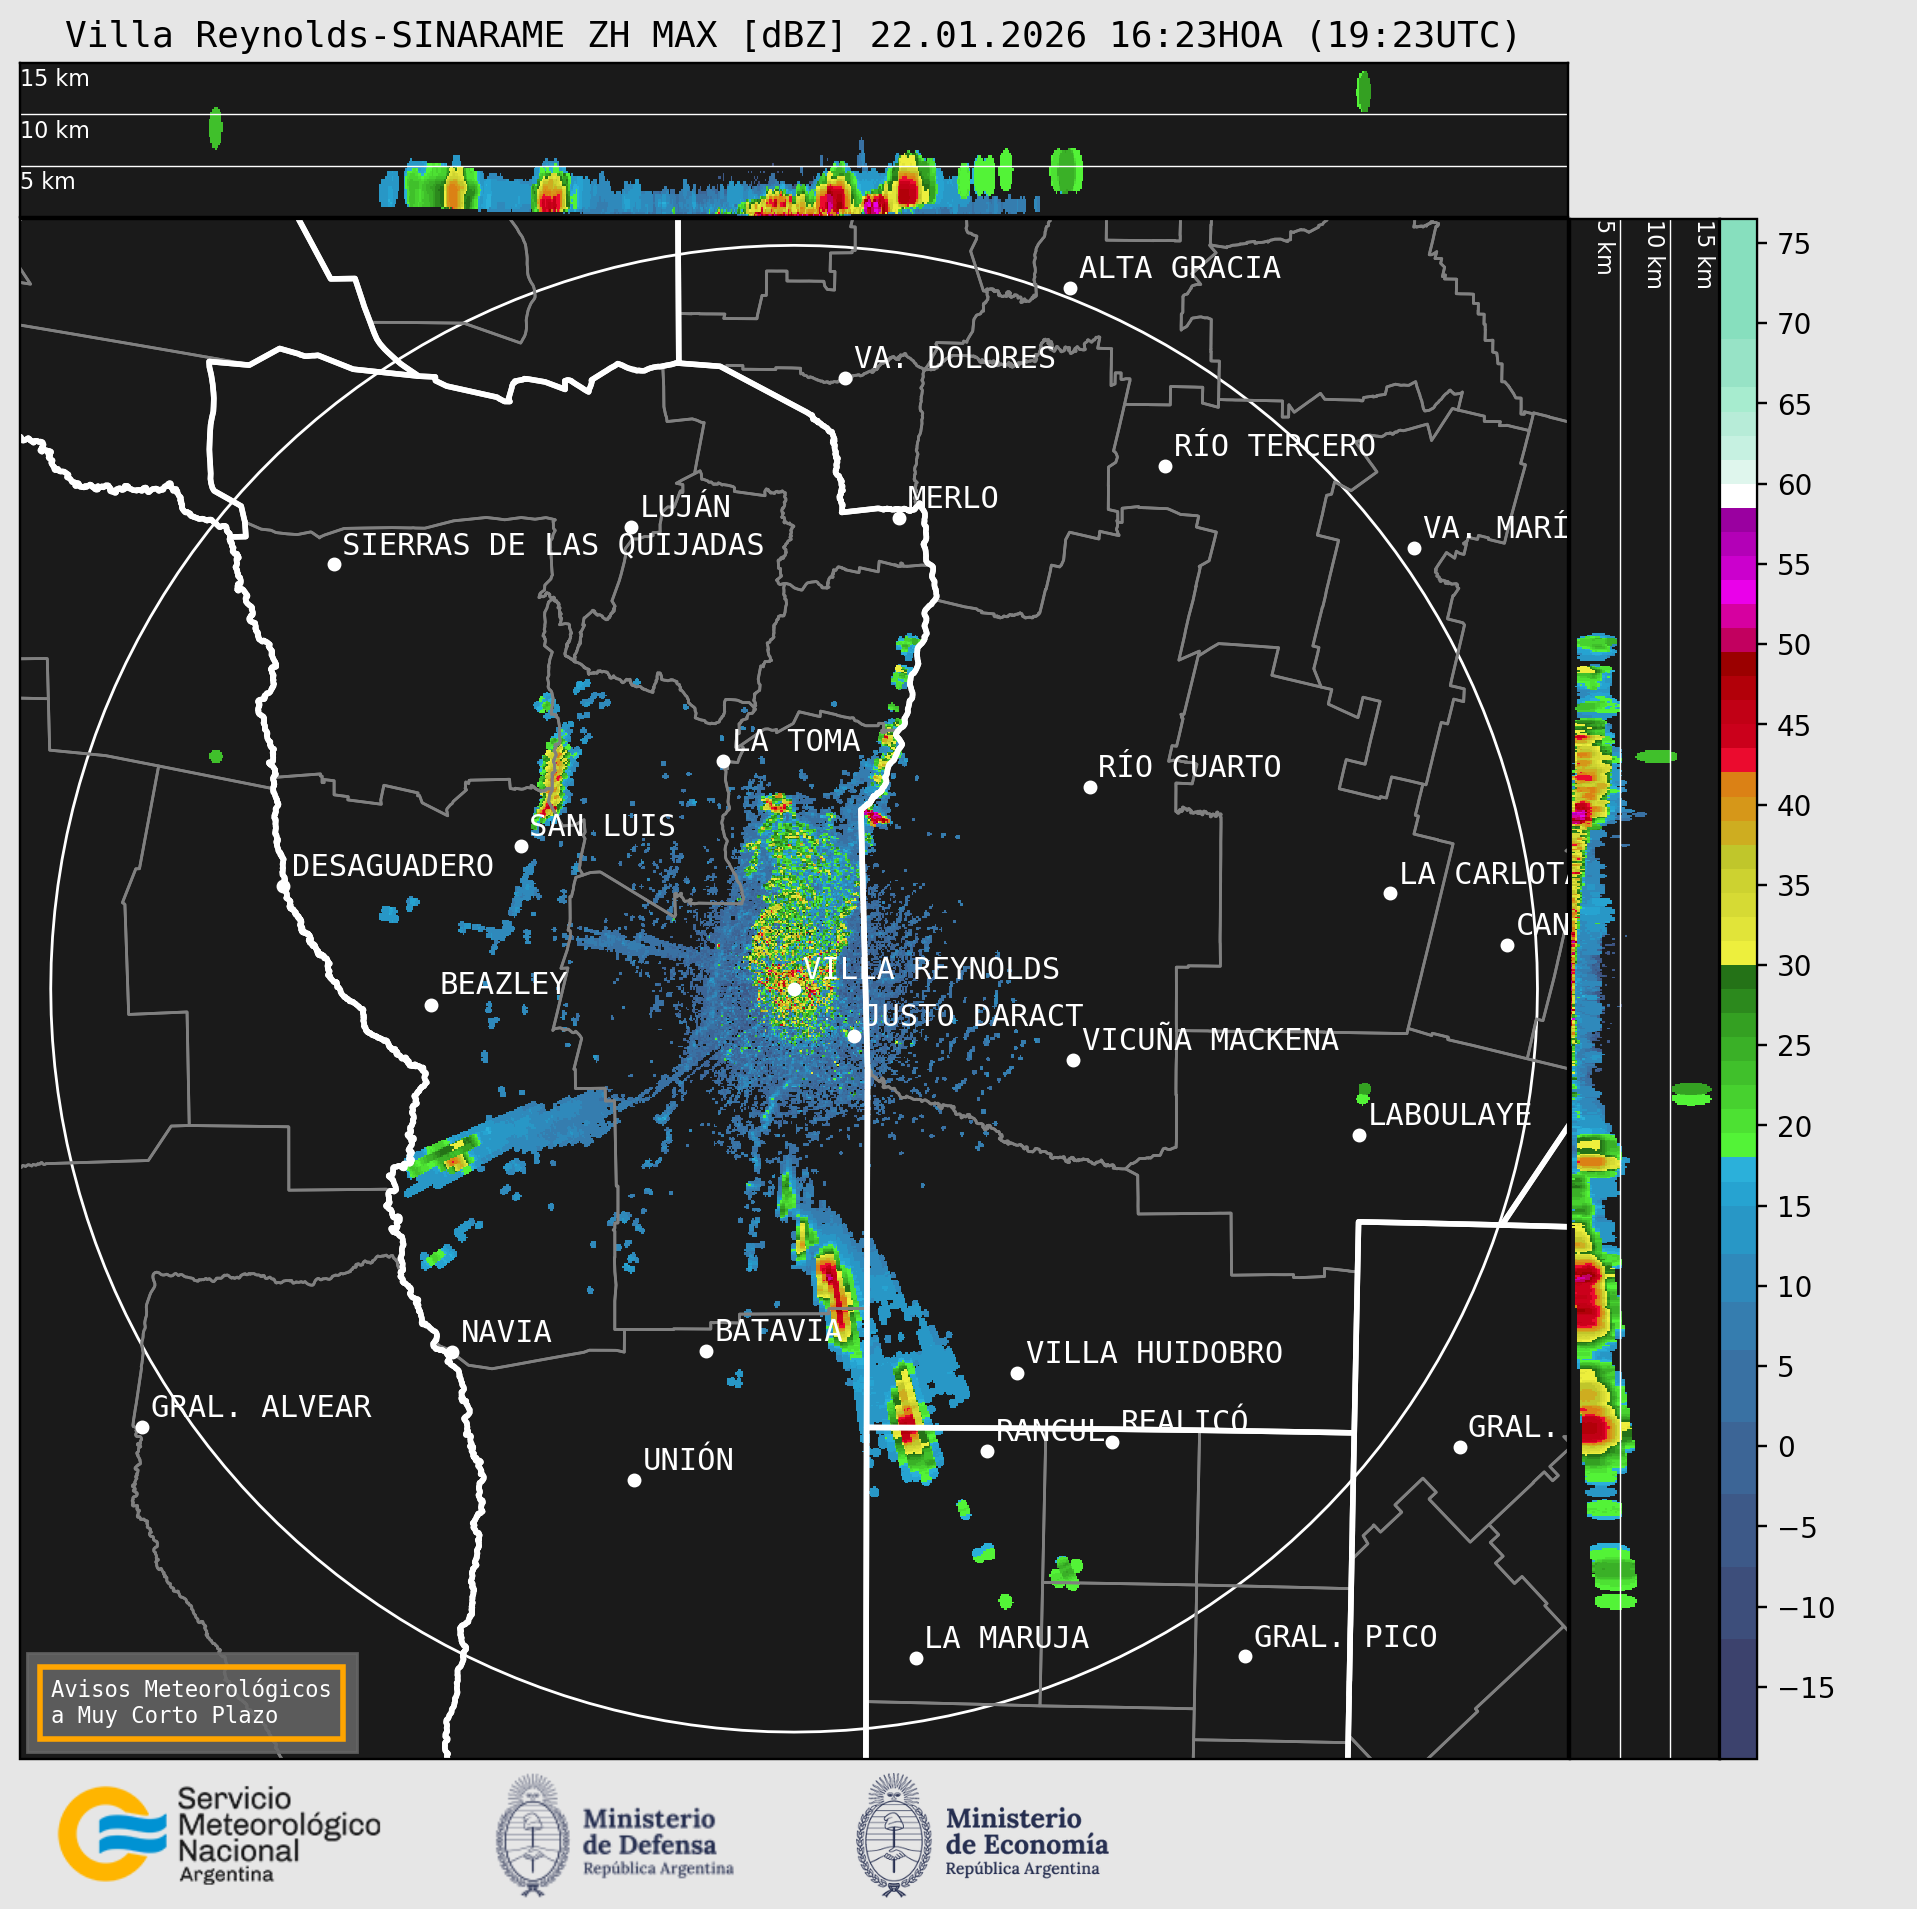Open Avisos Meteorológicos a Muy Corto Plazo box
This screenshot has width=1917, height=1909.
click(x=191, y=1702)
